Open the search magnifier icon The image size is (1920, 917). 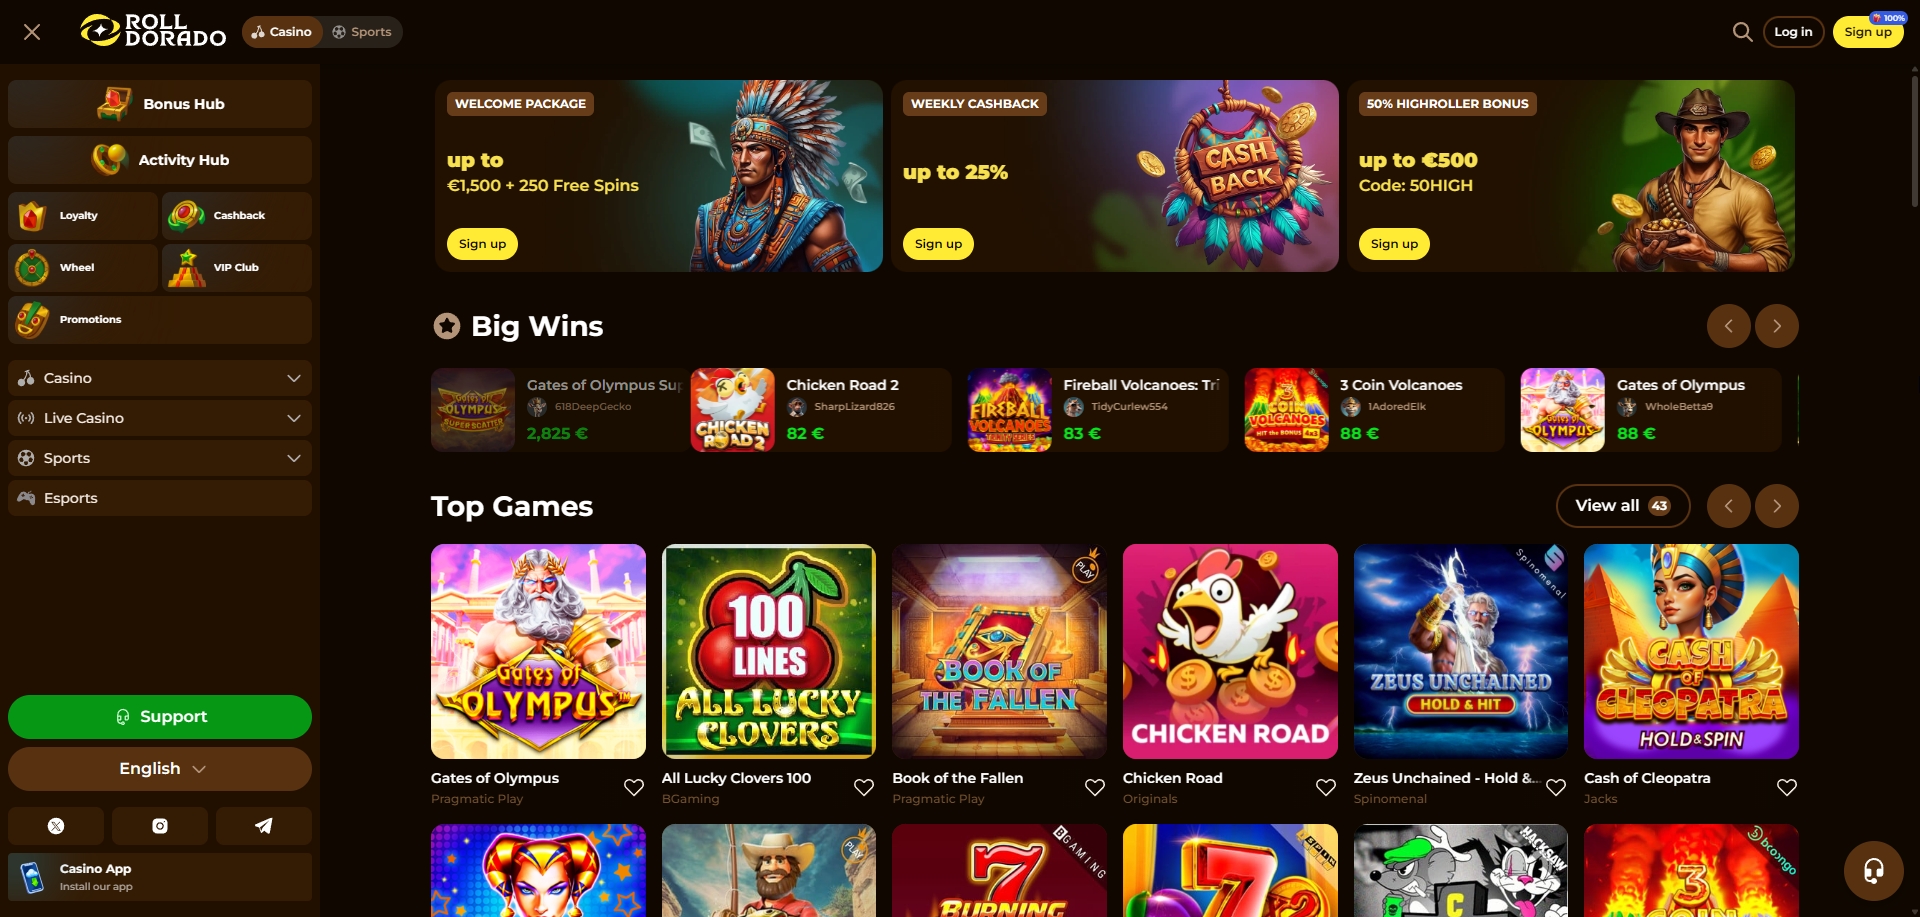click(1742, 32)
